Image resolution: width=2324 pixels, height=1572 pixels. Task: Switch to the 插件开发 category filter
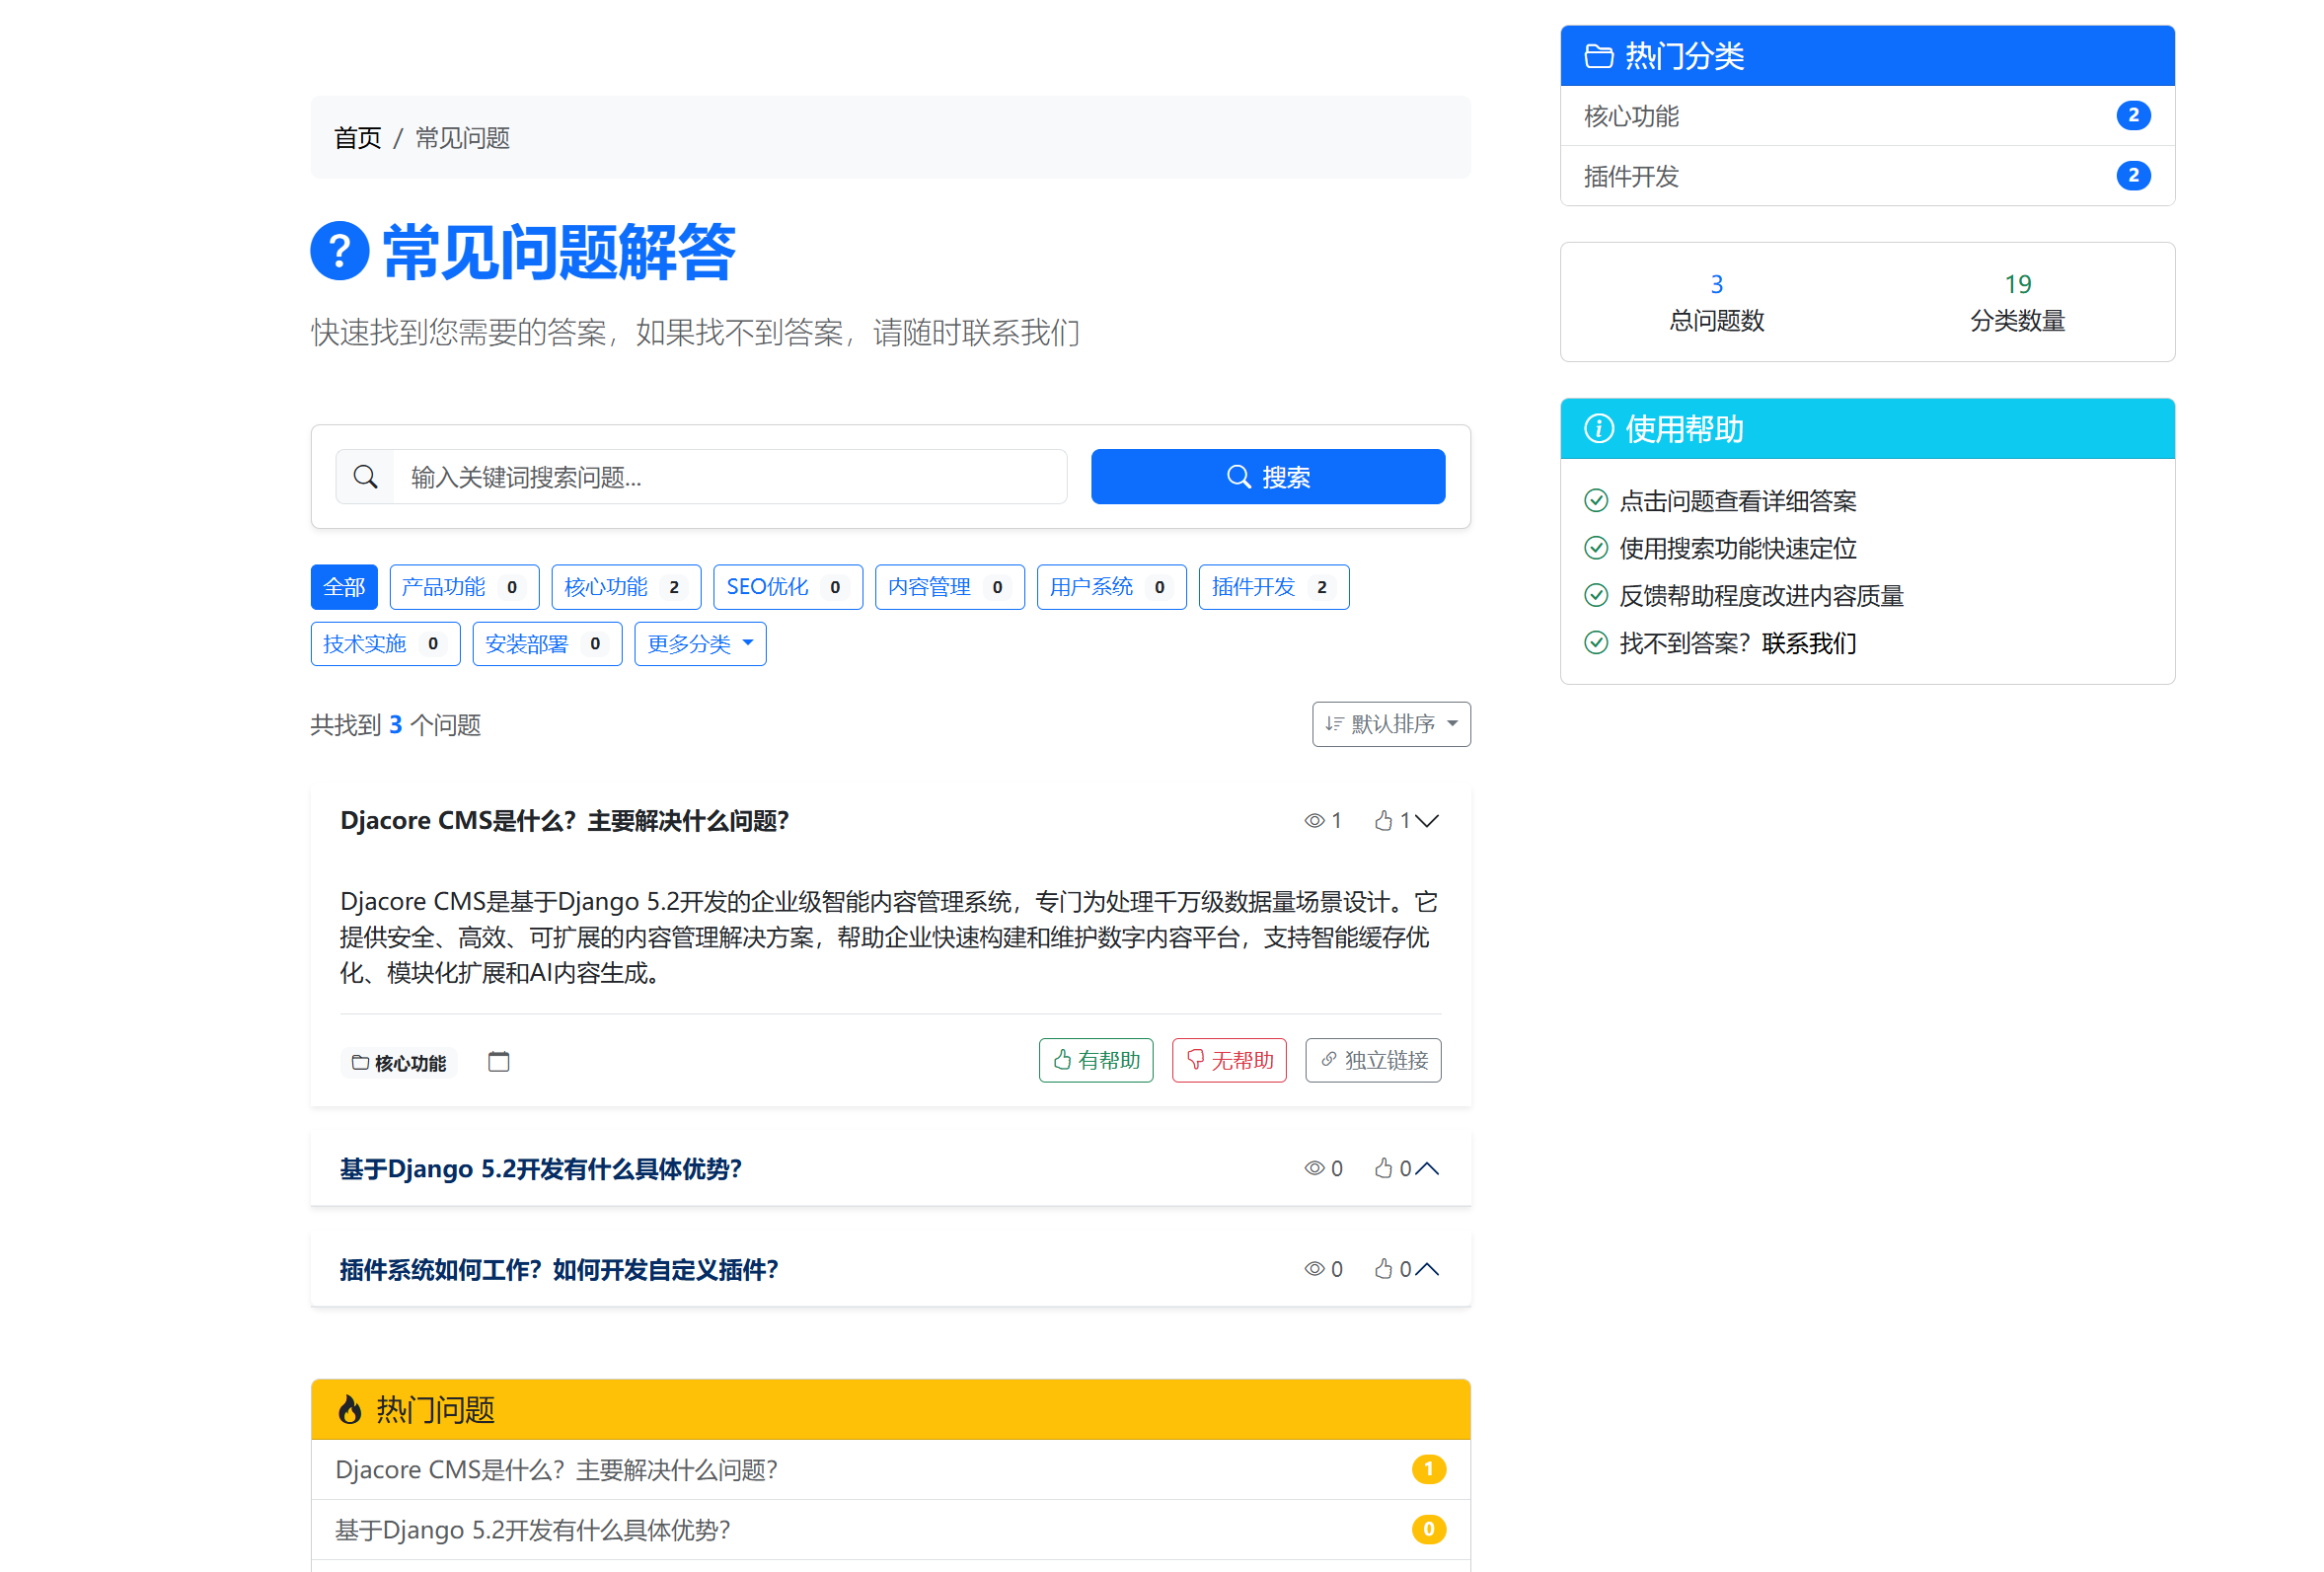1273,587
